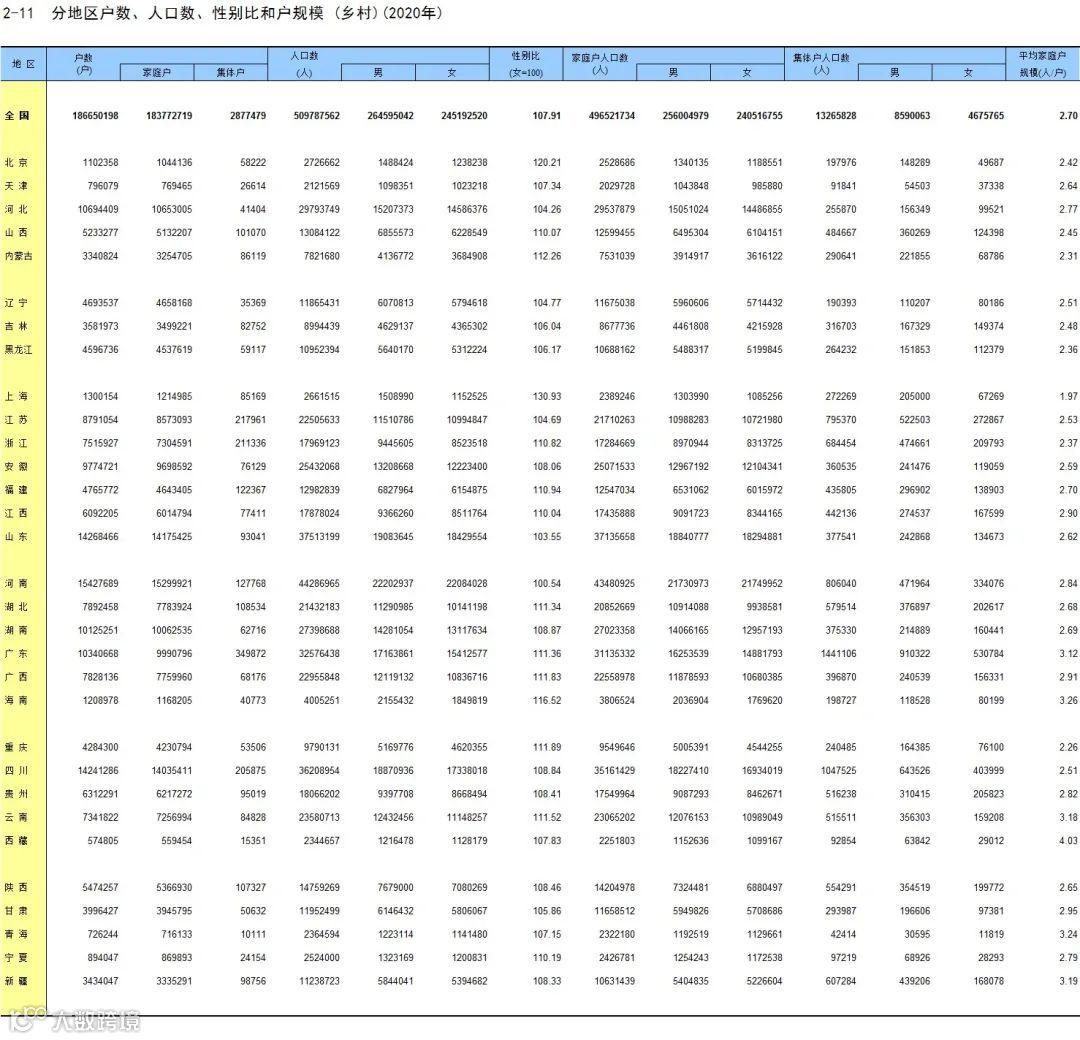Click the table title '2-11 分地区户数、人口数、性别比和户规模'
Screen dimensions: 1080x1040
222,13
